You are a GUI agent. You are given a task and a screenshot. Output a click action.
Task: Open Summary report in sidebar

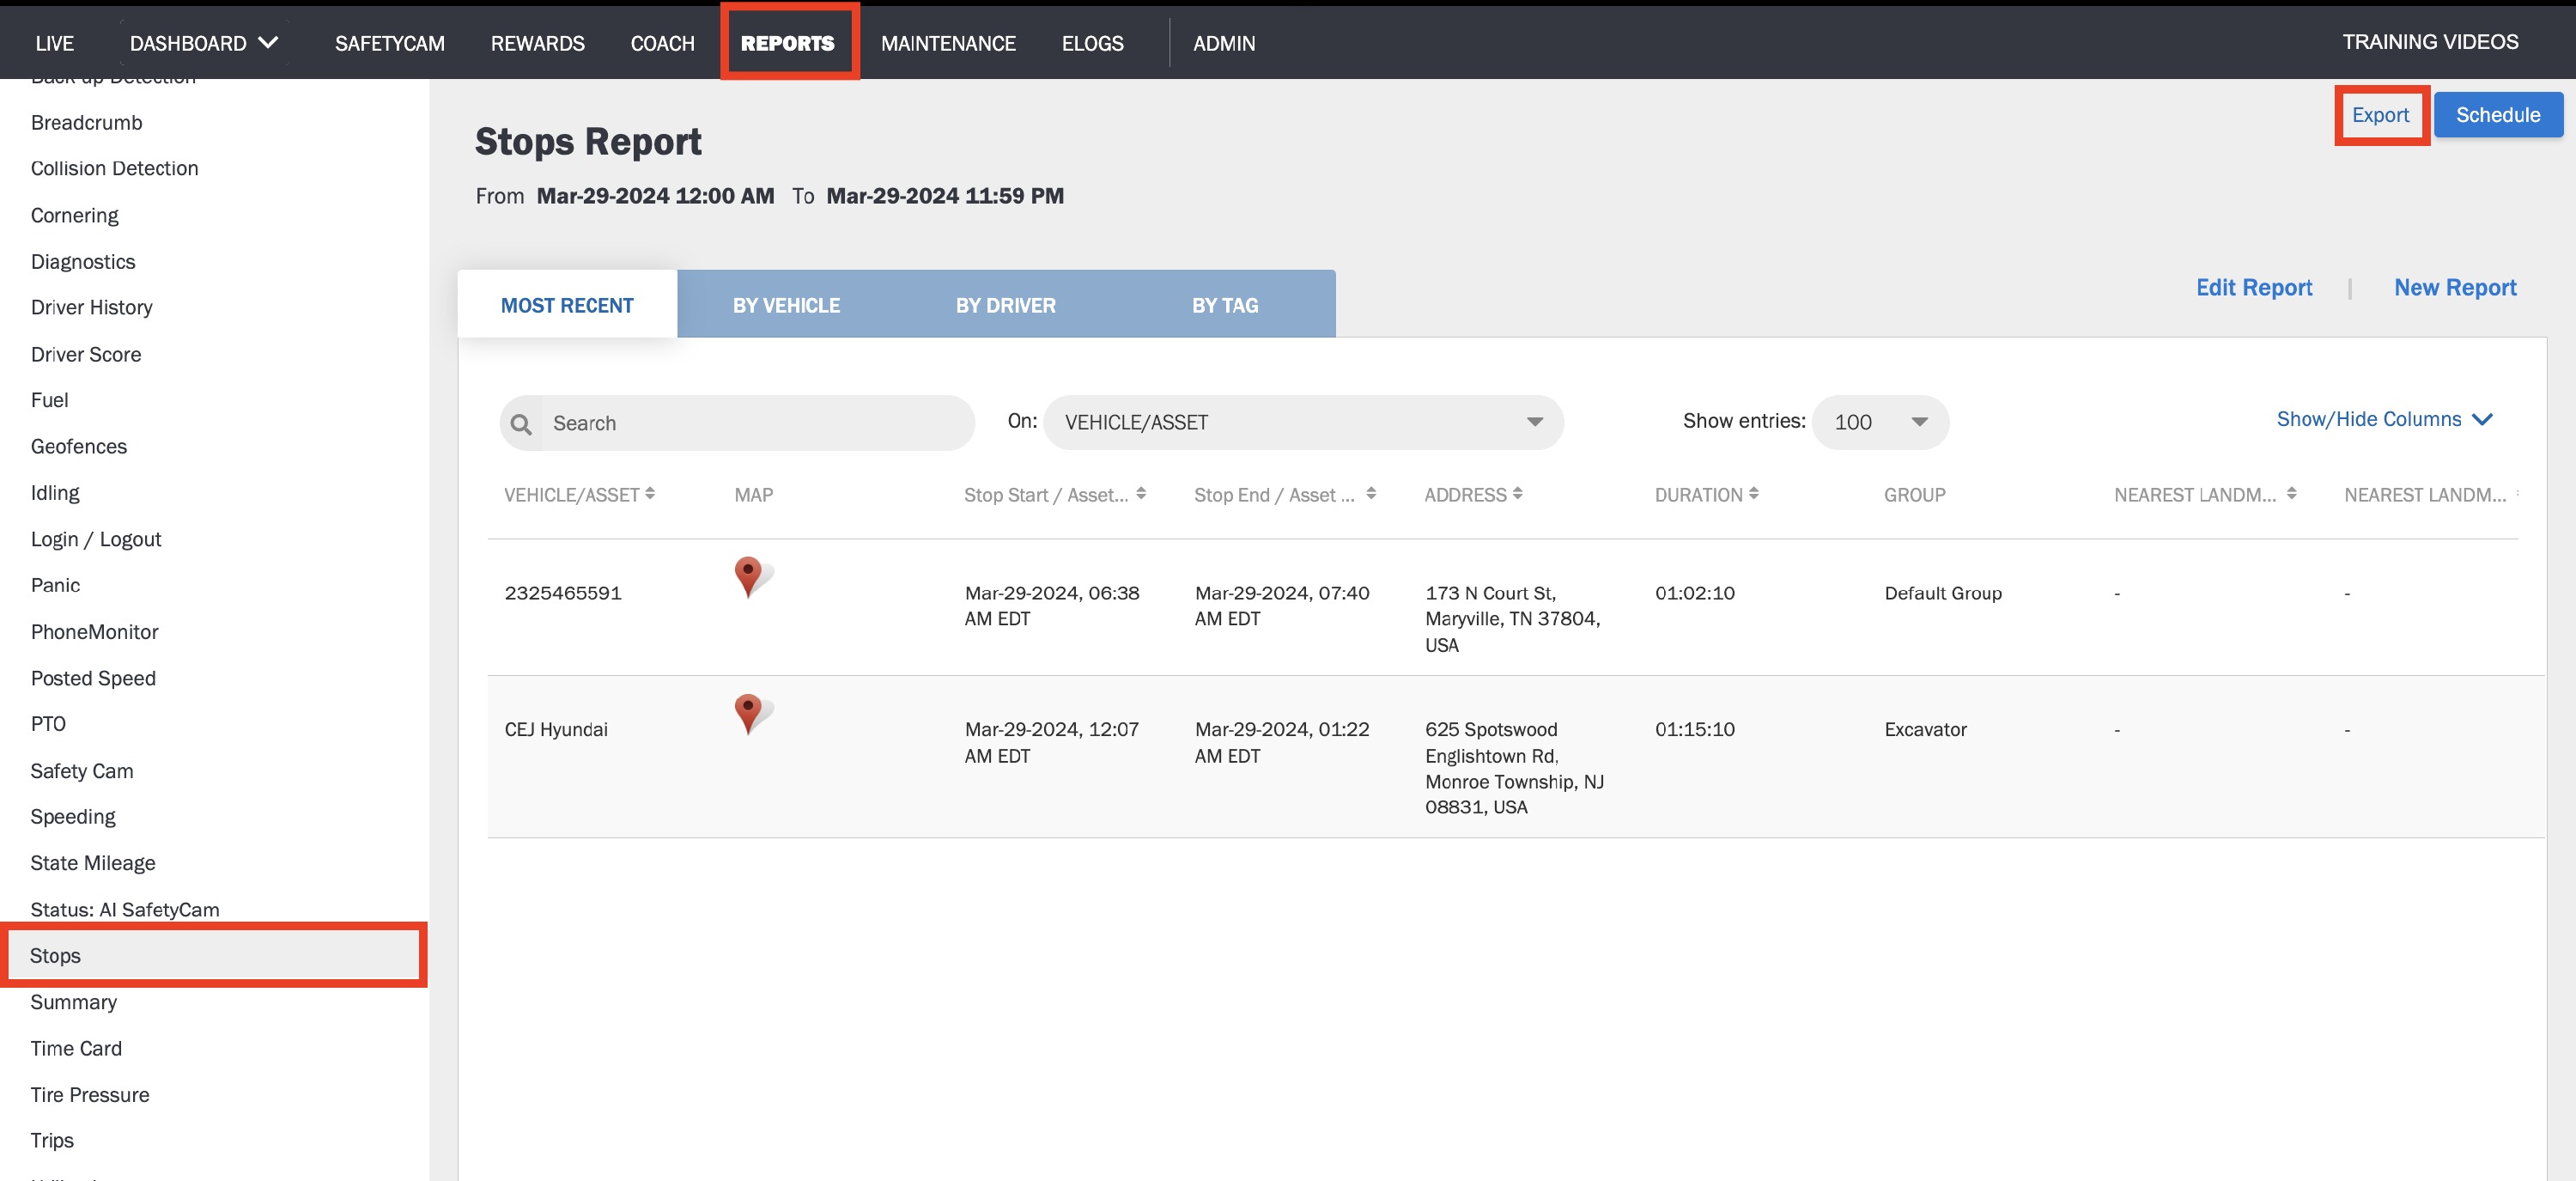[x=74, y=1002]
